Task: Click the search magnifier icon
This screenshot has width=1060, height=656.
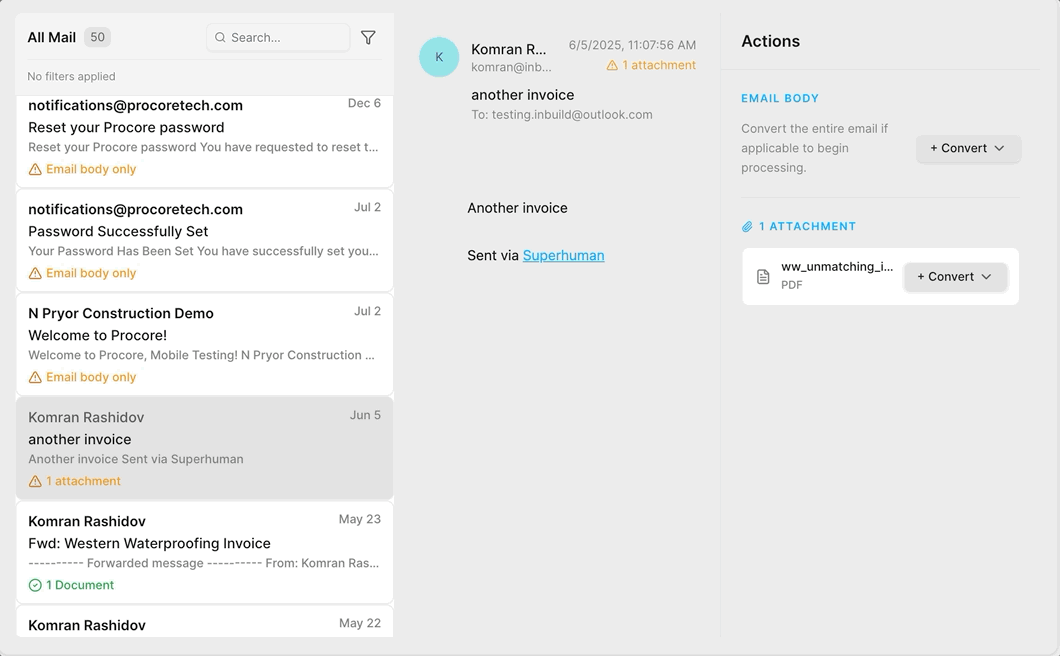Action: coord(220,37)
